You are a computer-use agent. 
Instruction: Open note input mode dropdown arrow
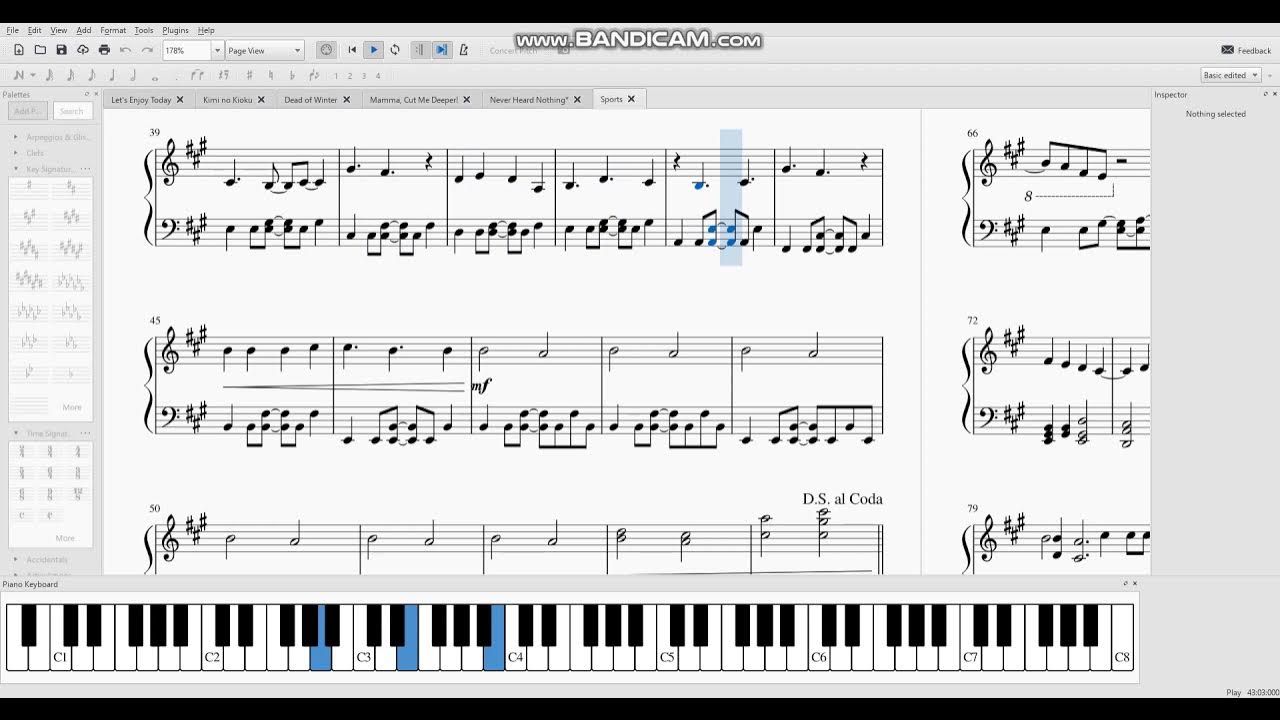coord(33,75)
